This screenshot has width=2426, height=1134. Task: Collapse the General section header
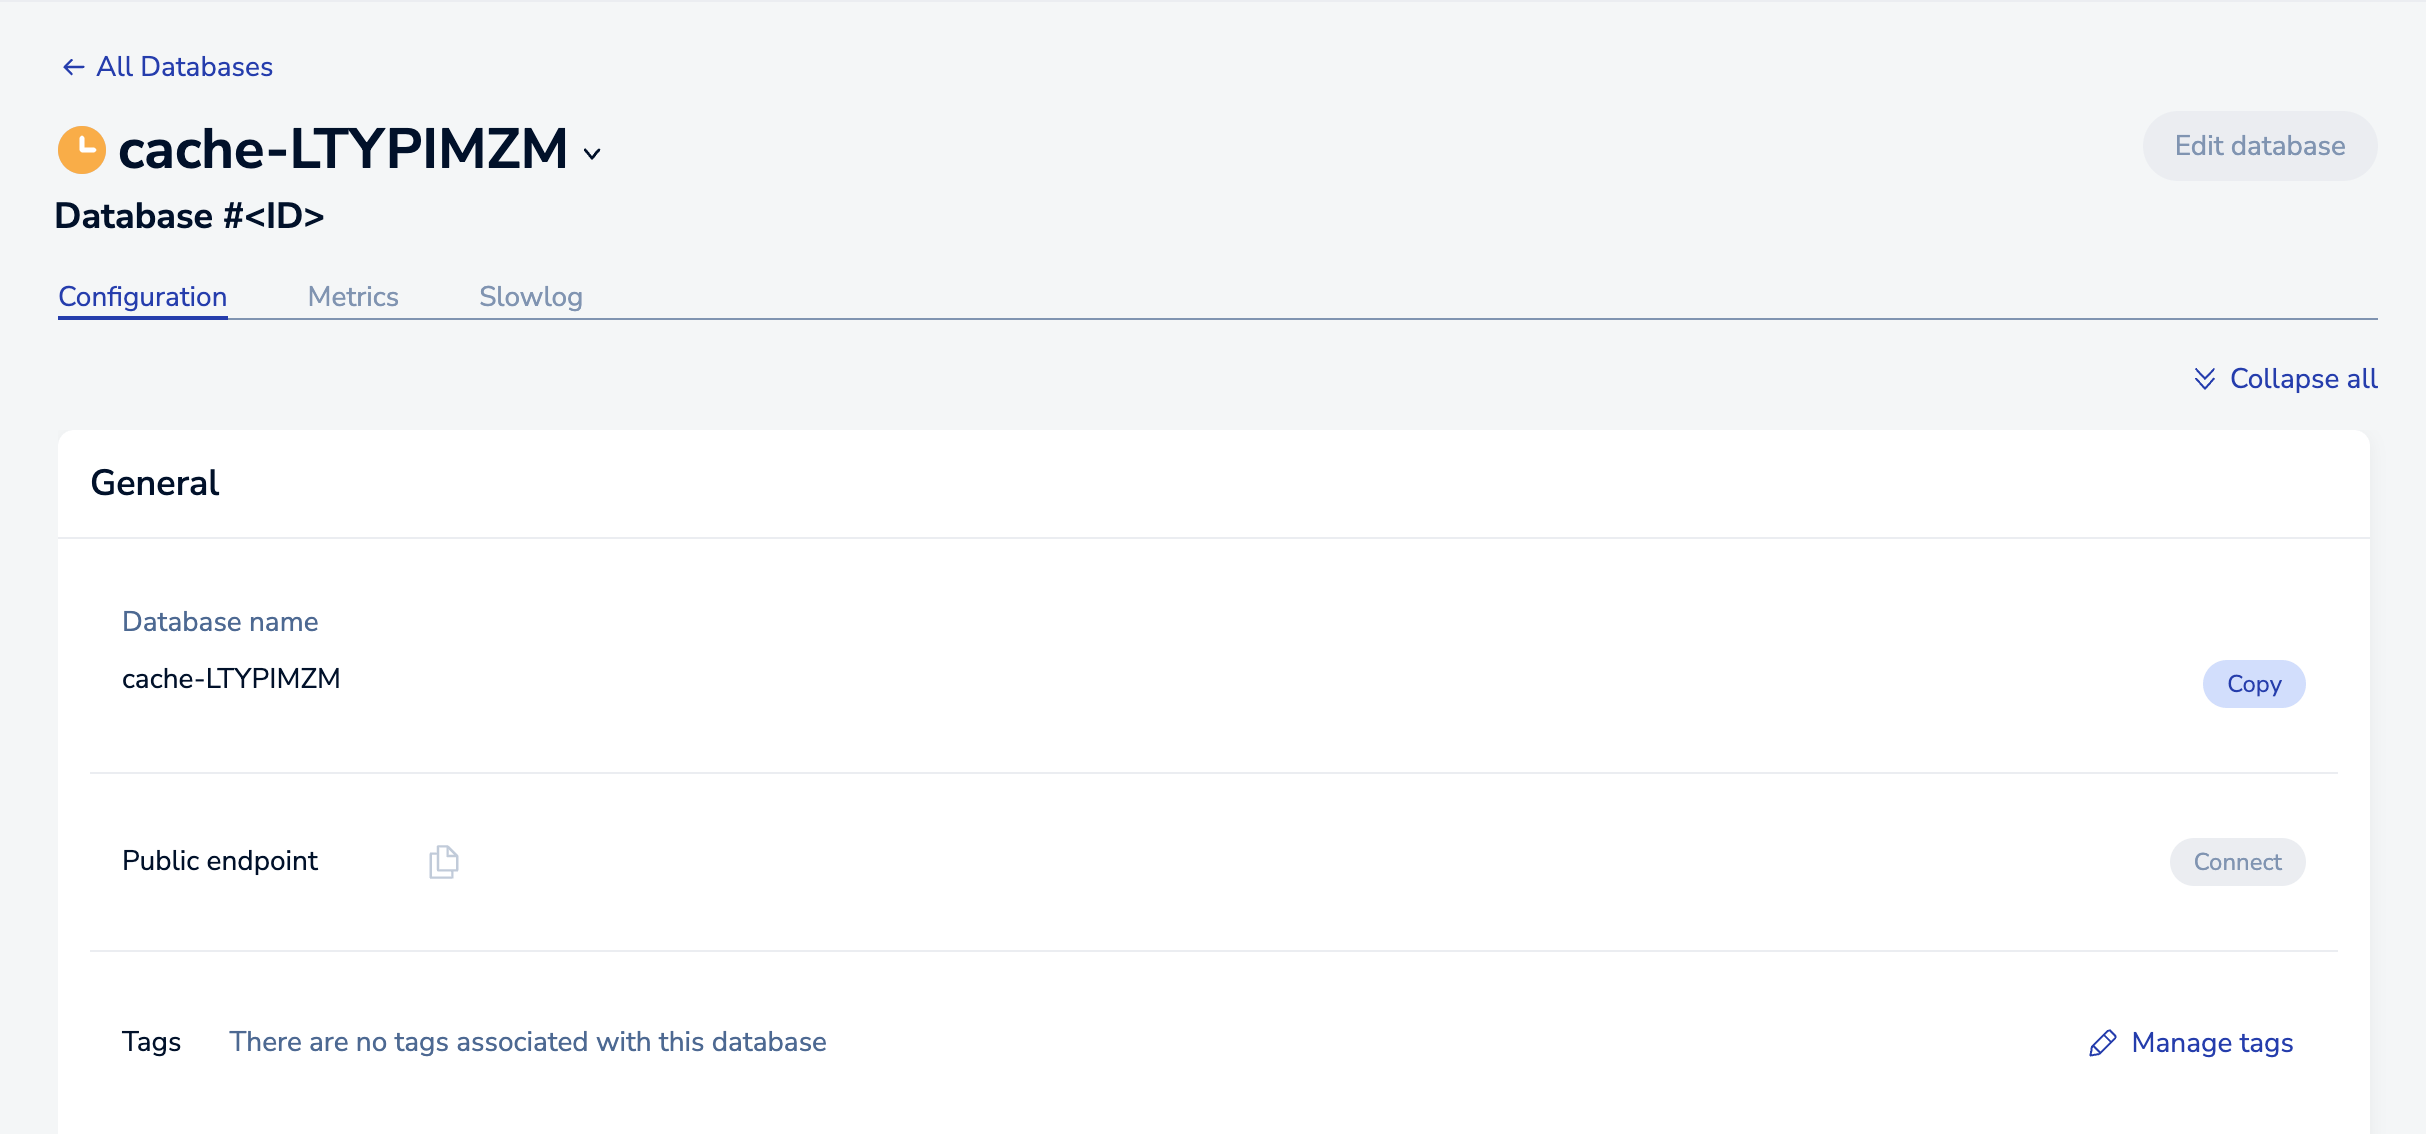[x=155, y=483]
